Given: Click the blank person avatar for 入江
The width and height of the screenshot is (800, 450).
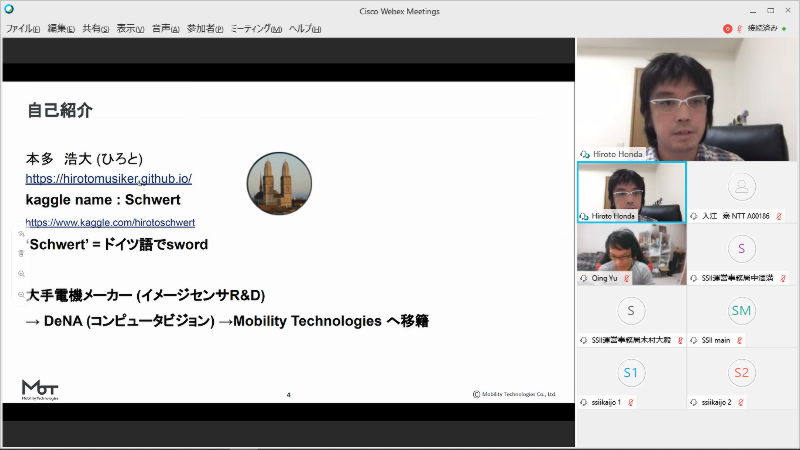Looking at the screenshot, I should tap(741, 187).
